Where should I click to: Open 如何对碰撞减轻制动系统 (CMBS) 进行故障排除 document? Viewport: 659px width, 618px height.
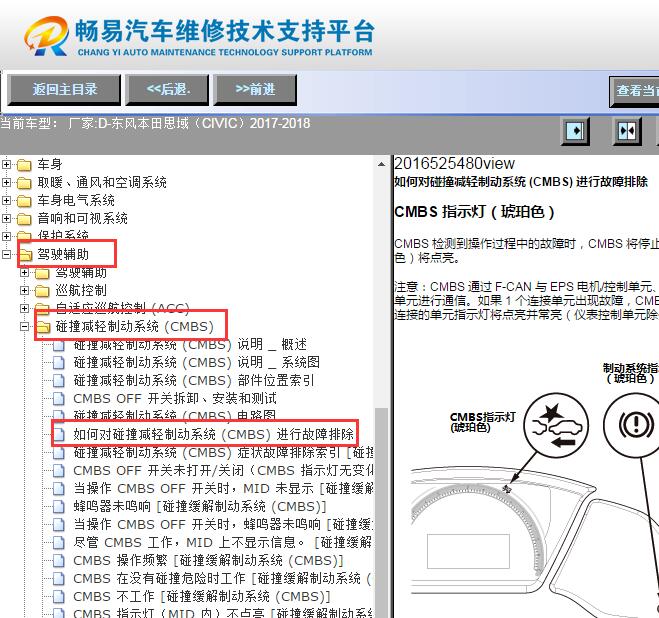coord(214,434)
